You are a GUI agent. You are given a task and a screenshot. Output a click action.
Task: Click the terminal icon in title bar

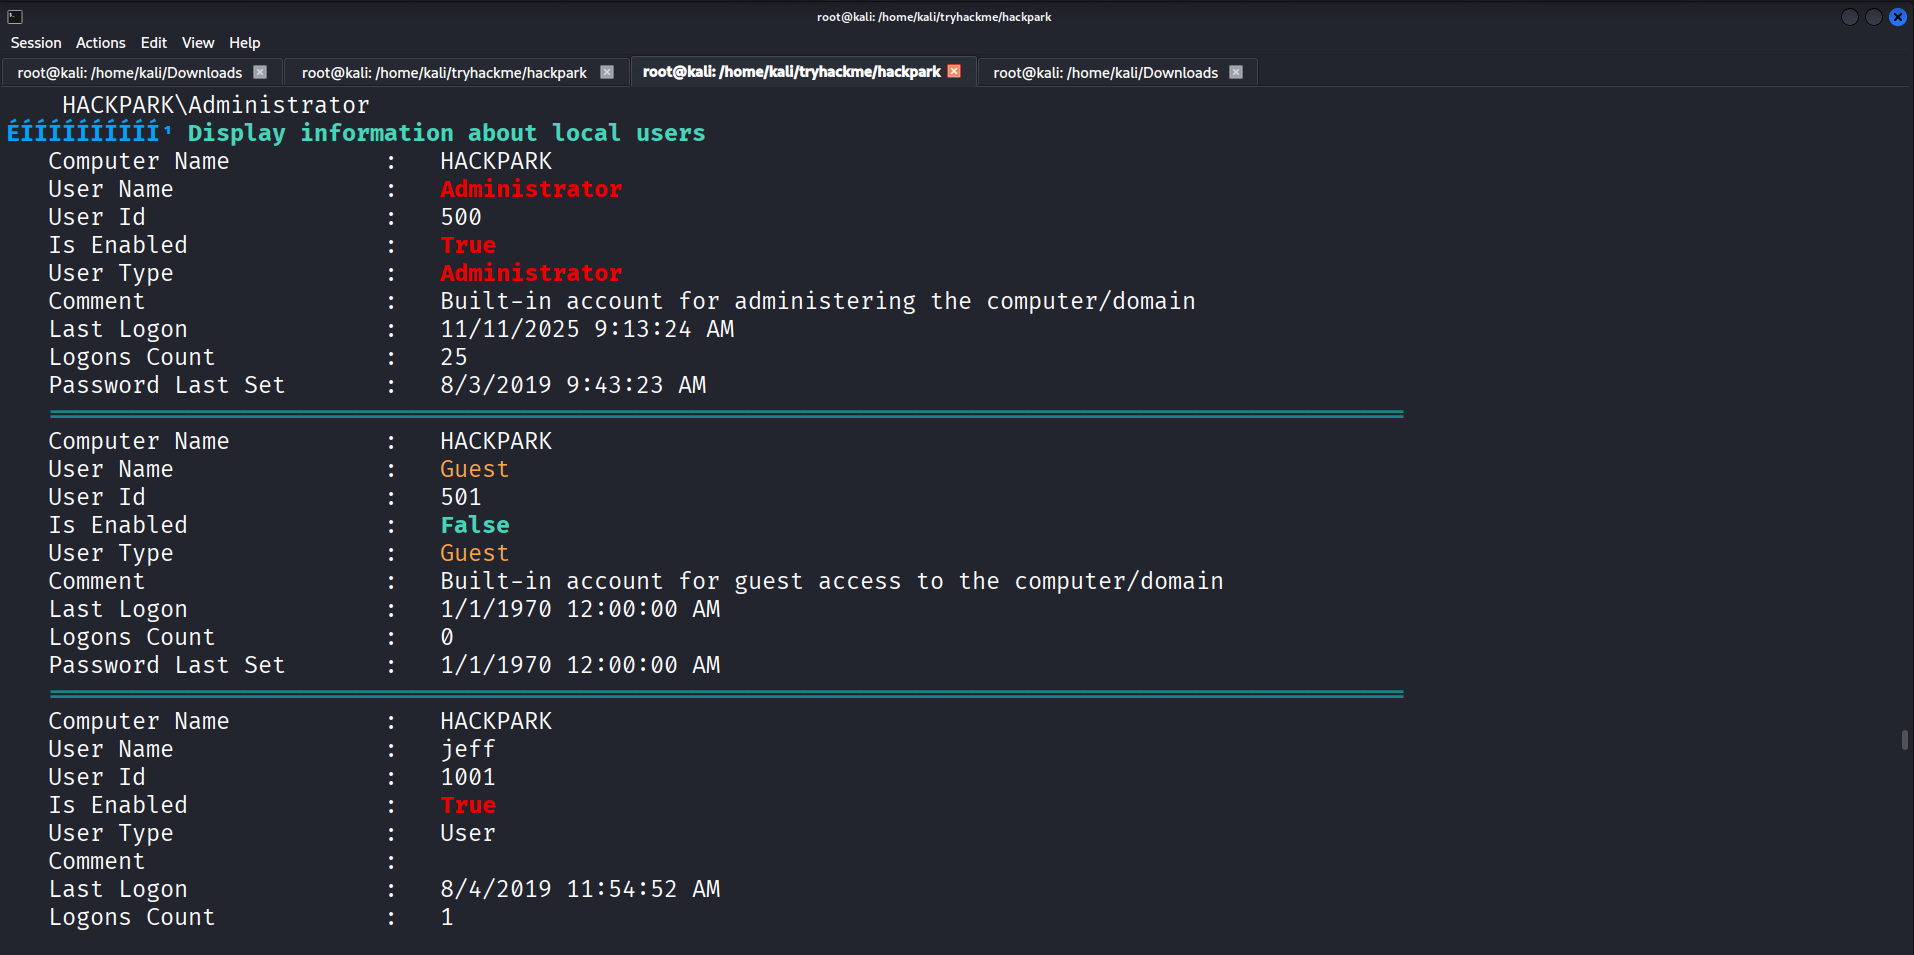15,17
